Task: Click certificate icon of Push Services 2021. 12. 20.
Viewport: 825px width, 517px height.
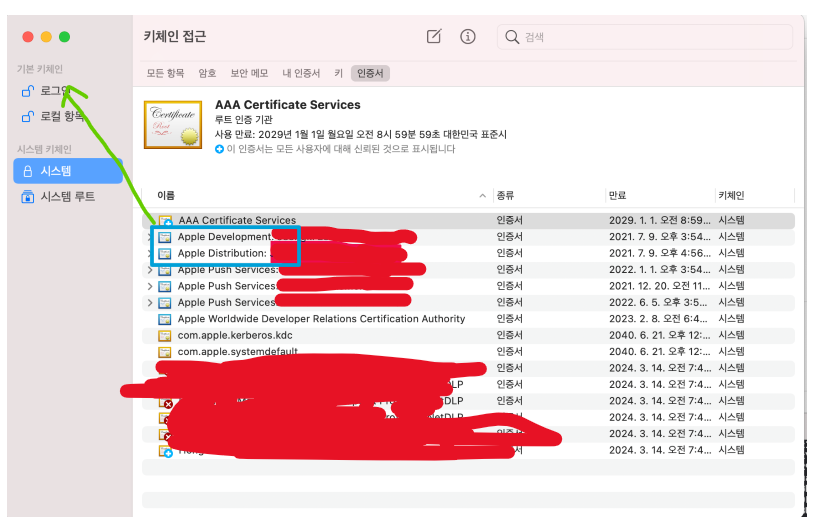Action: [x=165, y=287]
